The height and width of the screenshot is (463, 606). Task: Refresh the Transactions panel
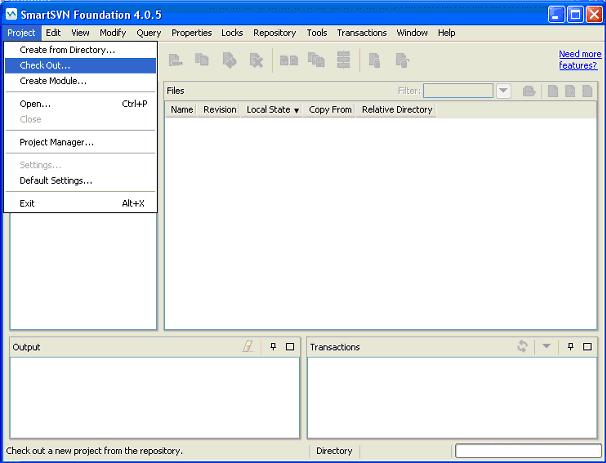522,347
